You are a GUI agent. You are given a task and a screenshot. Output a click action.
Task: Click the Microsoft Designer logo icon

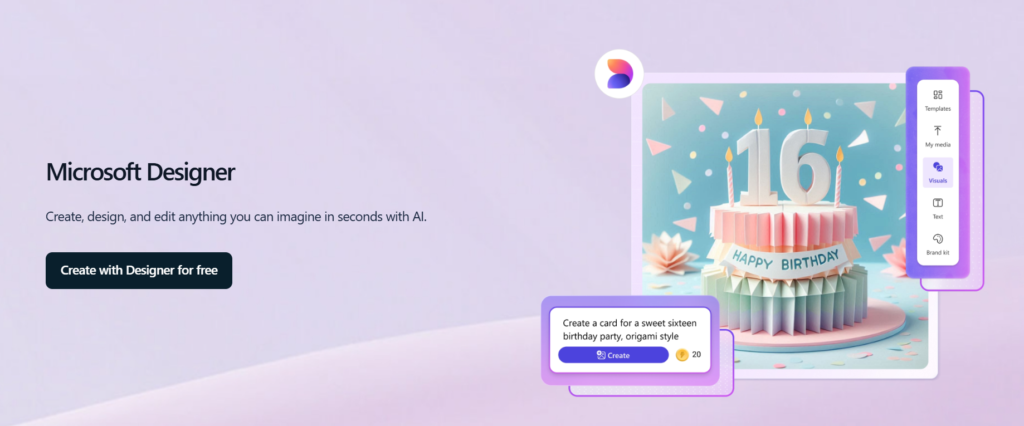coord(618,74)
